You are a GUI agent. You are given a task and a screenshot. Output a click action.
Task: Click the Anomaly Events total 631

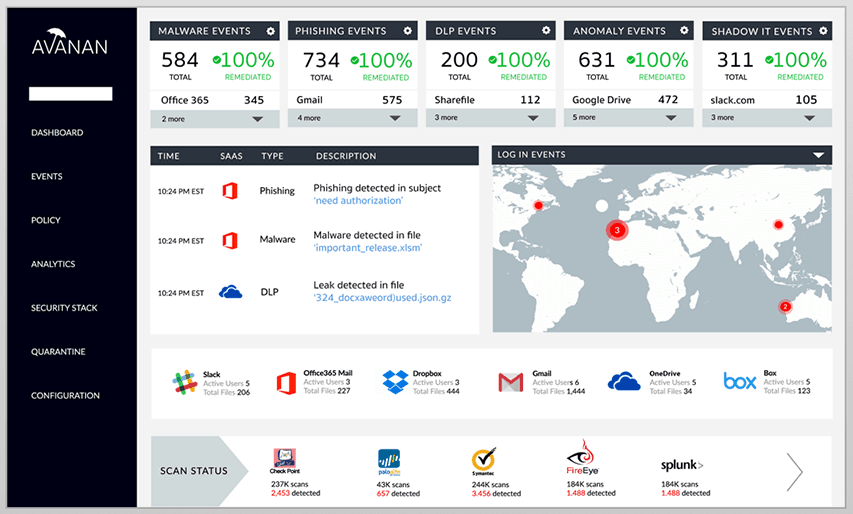(597, 60)
